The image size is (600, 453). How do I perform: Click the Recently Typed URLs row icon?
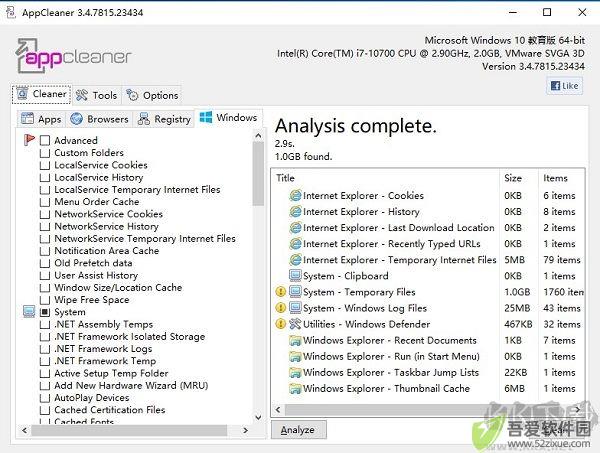point(295,244)
